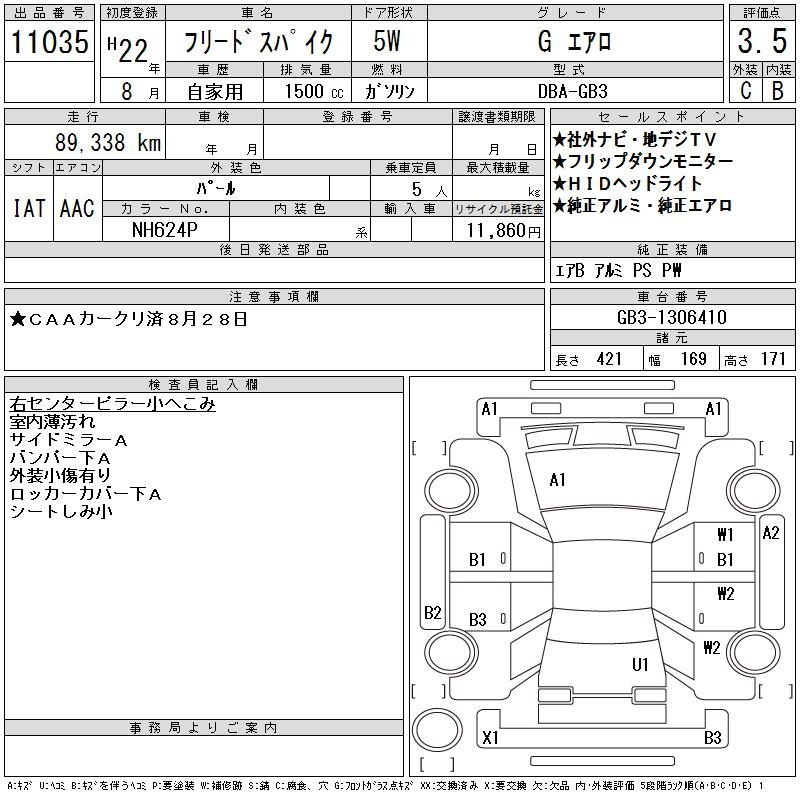Select the recycle deposit value 11,860円
The width and height of the screenshot is (800, 800).
[498, 230]
